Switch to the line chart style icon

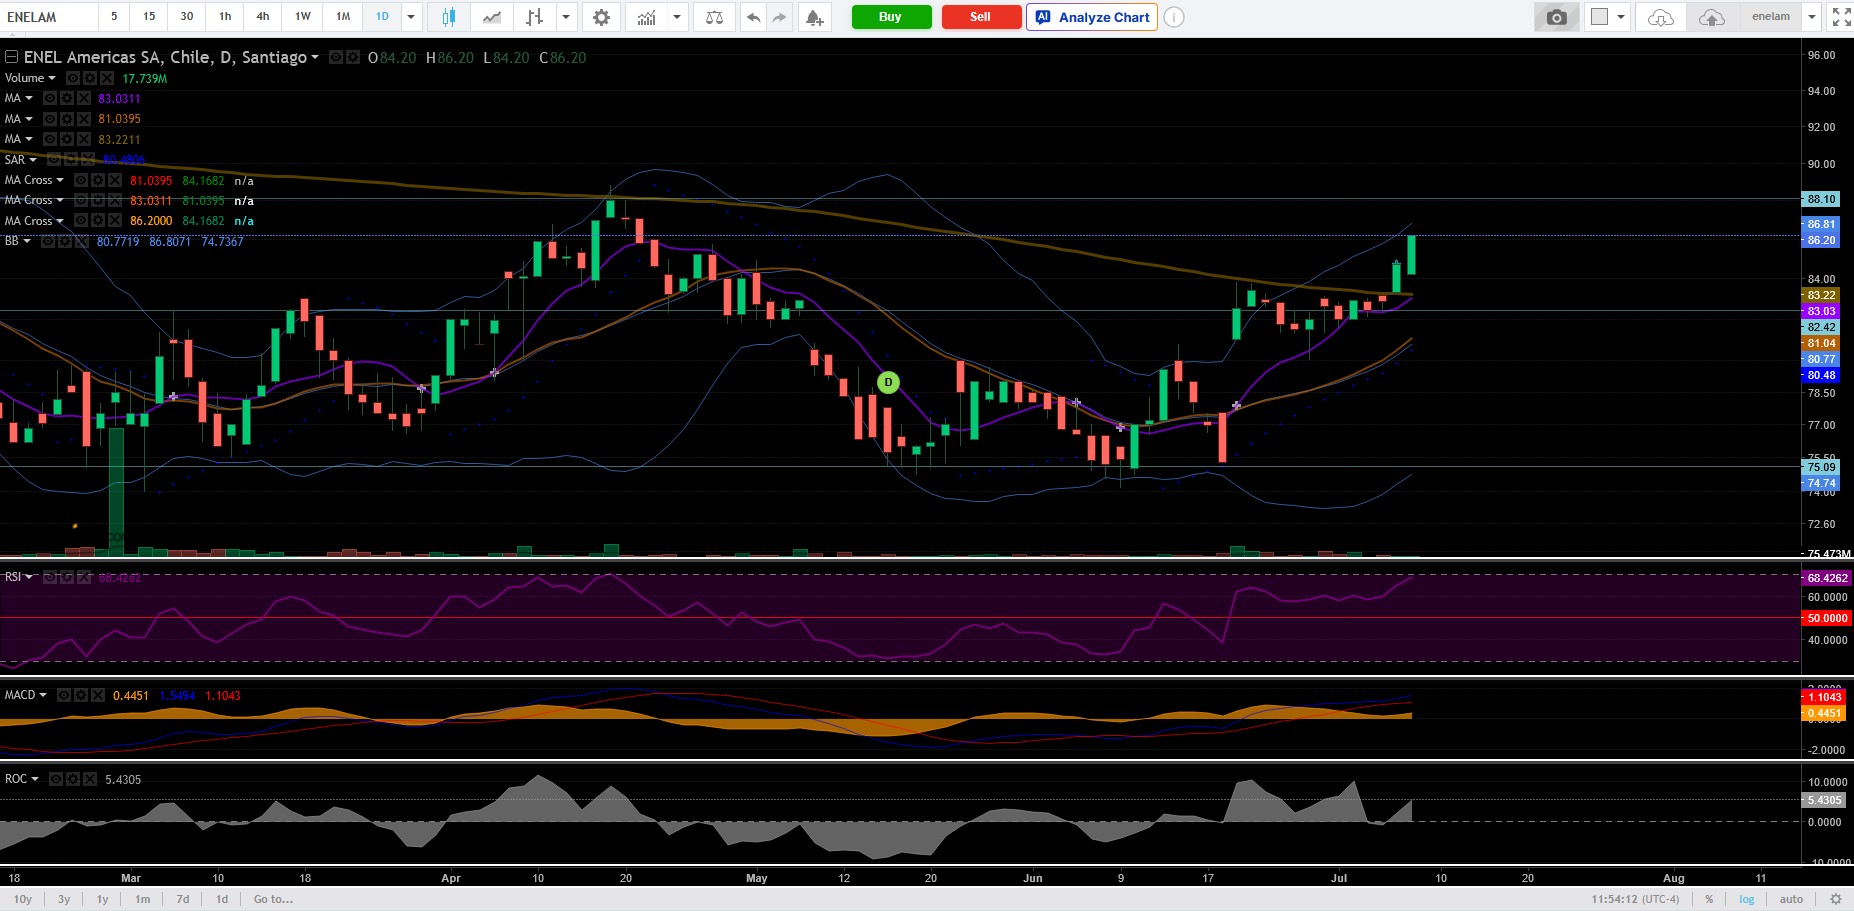click(491, 17)
